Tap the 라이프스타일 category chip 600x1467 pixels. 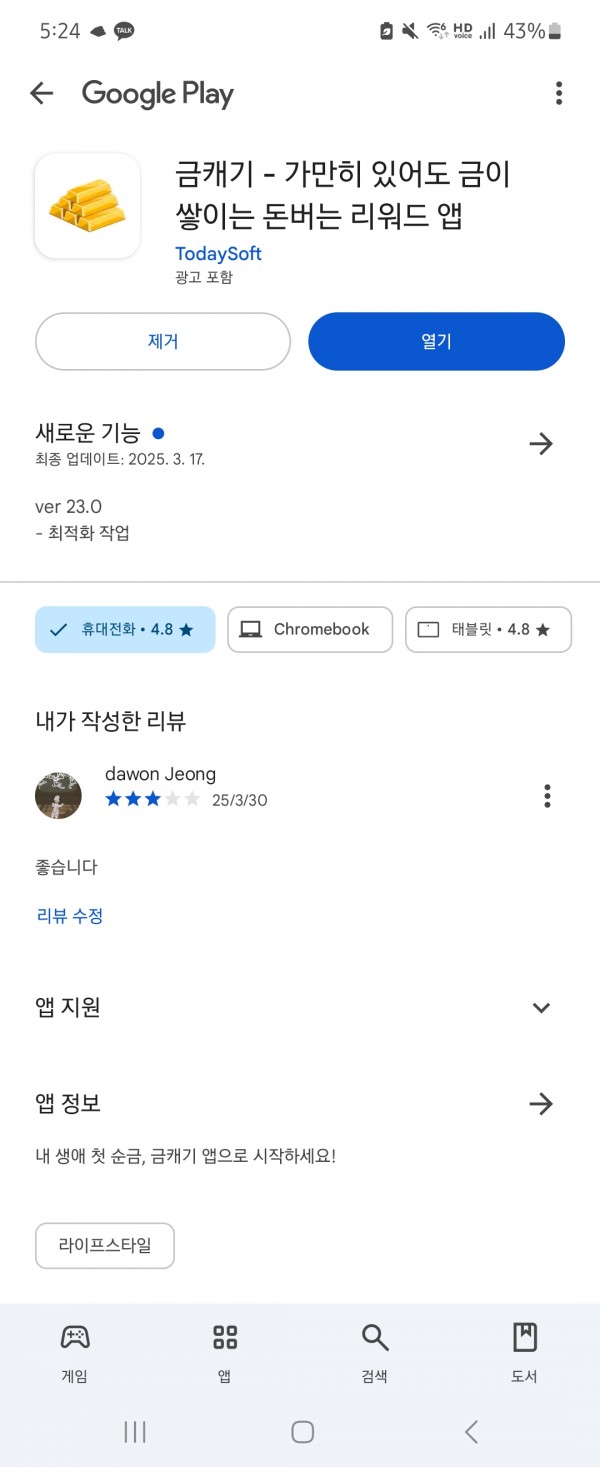105,1245
